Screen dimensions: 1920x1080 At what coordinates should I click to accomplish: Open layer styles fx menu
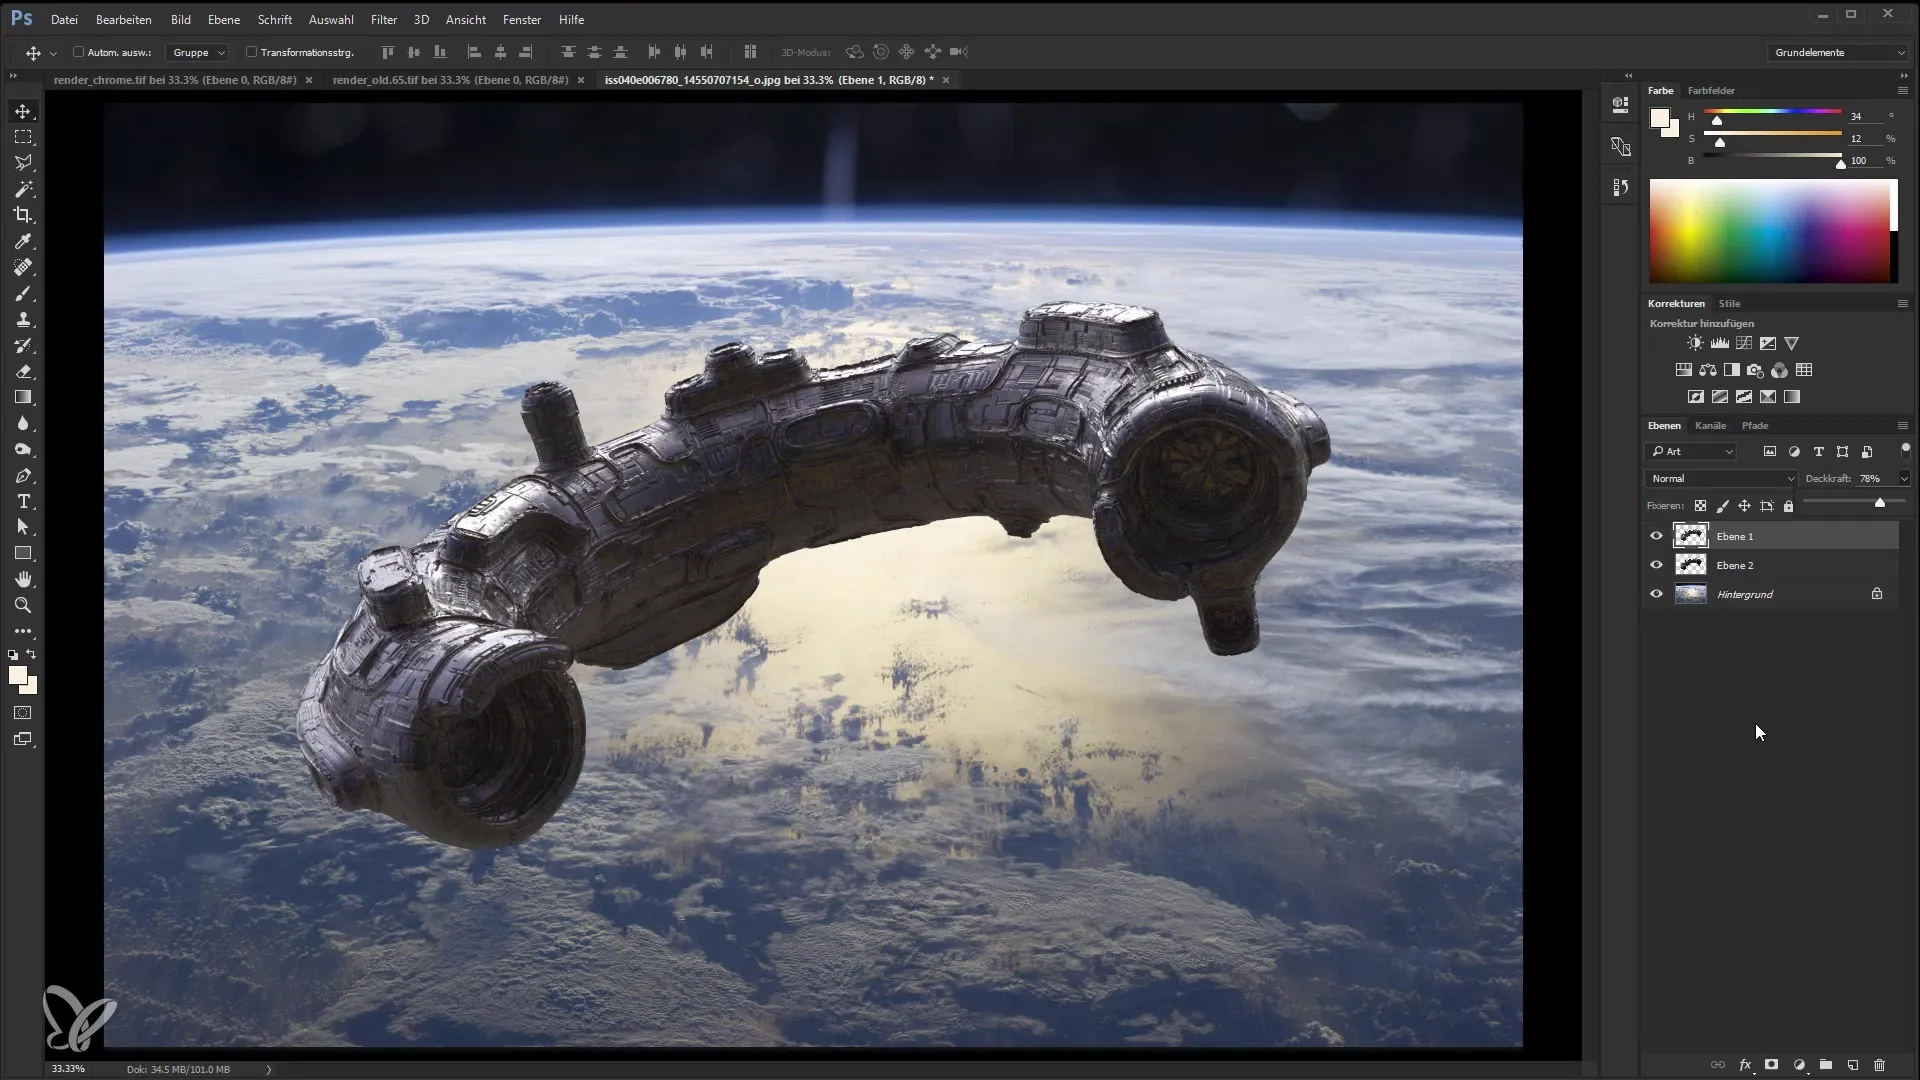click(x=1745, y=1065)
